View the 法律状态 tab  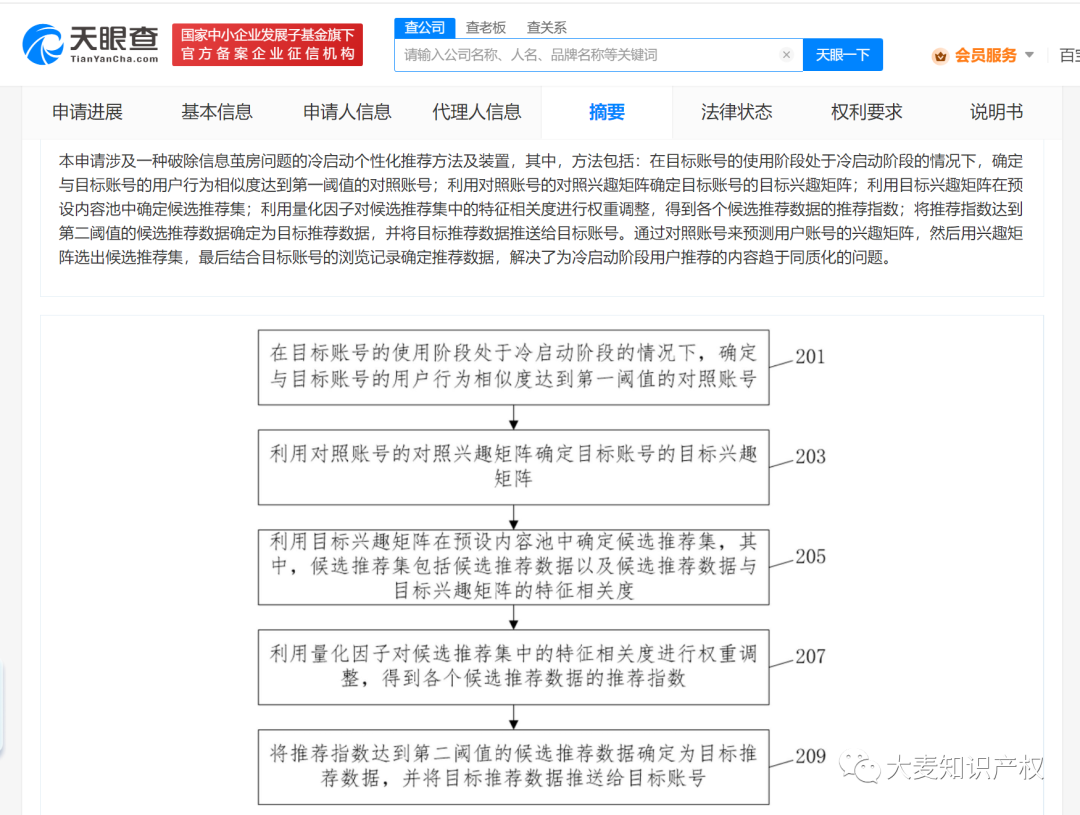click(x=737, y=113)
